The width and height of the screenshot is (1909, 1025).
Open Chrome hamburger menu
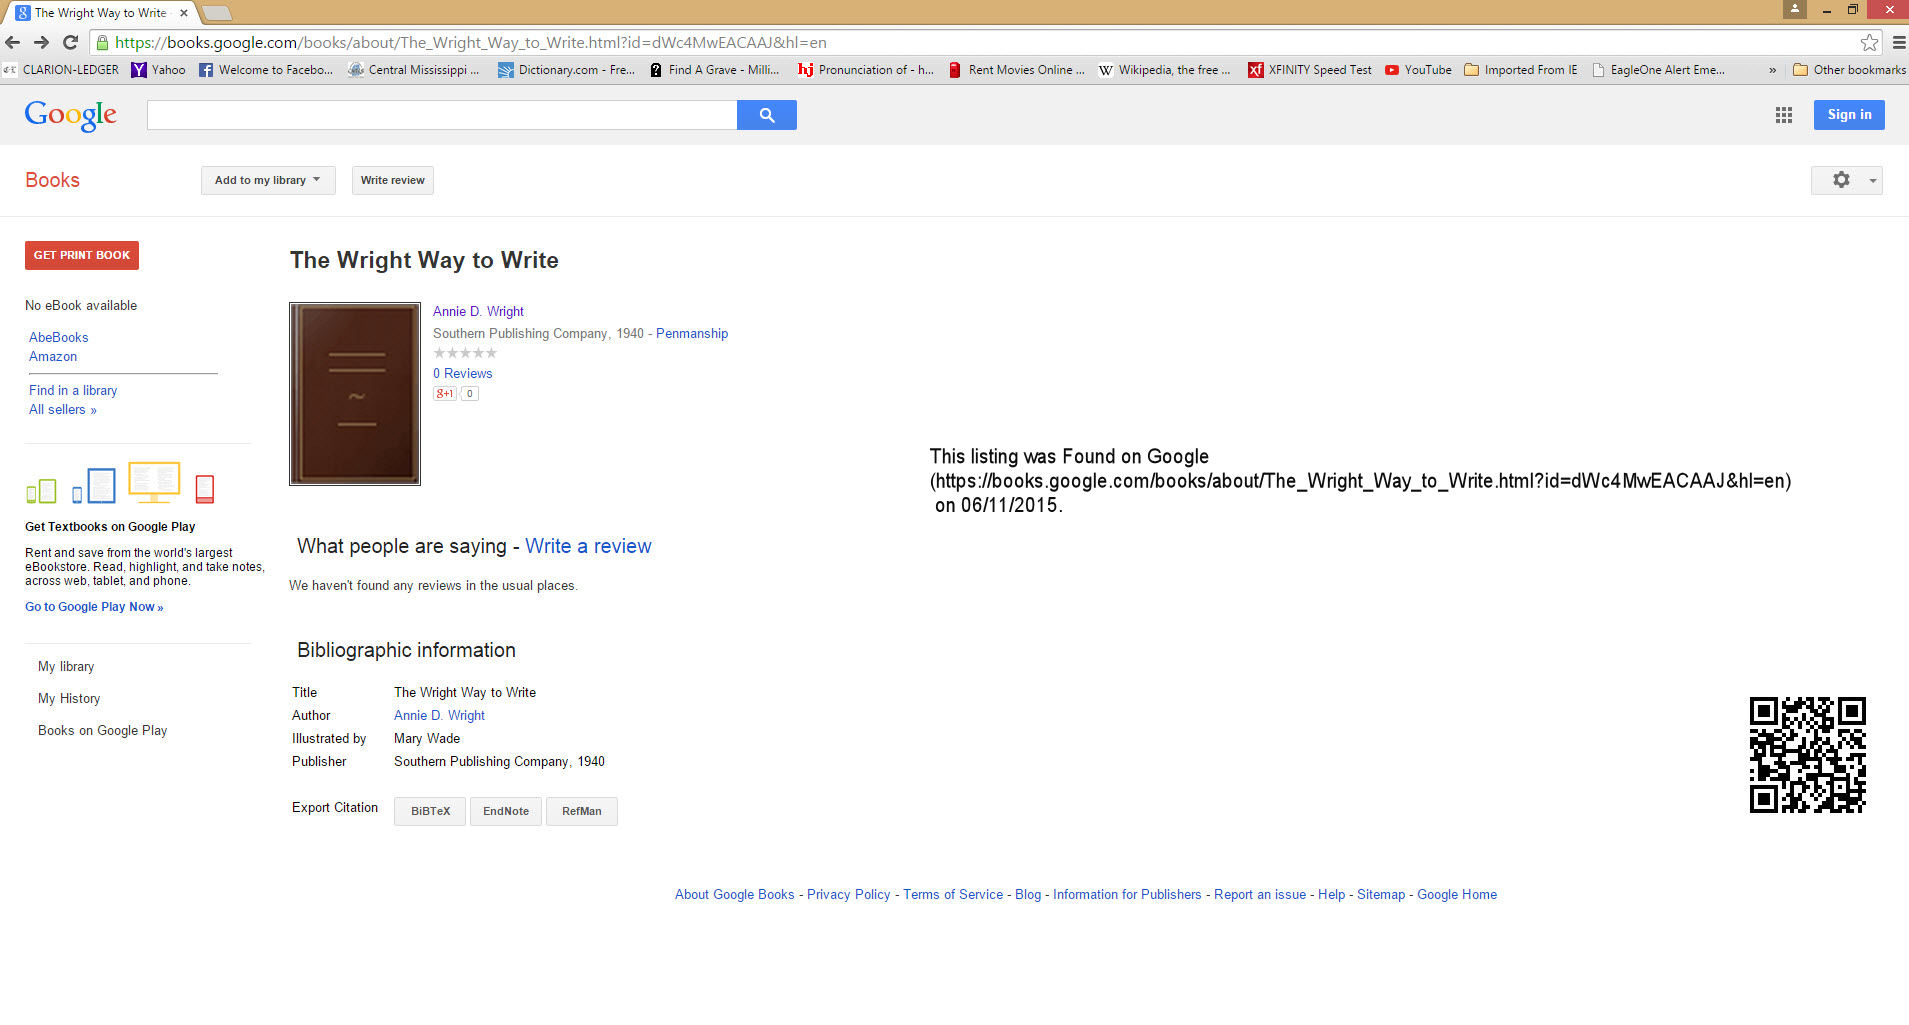(1898, 42)
